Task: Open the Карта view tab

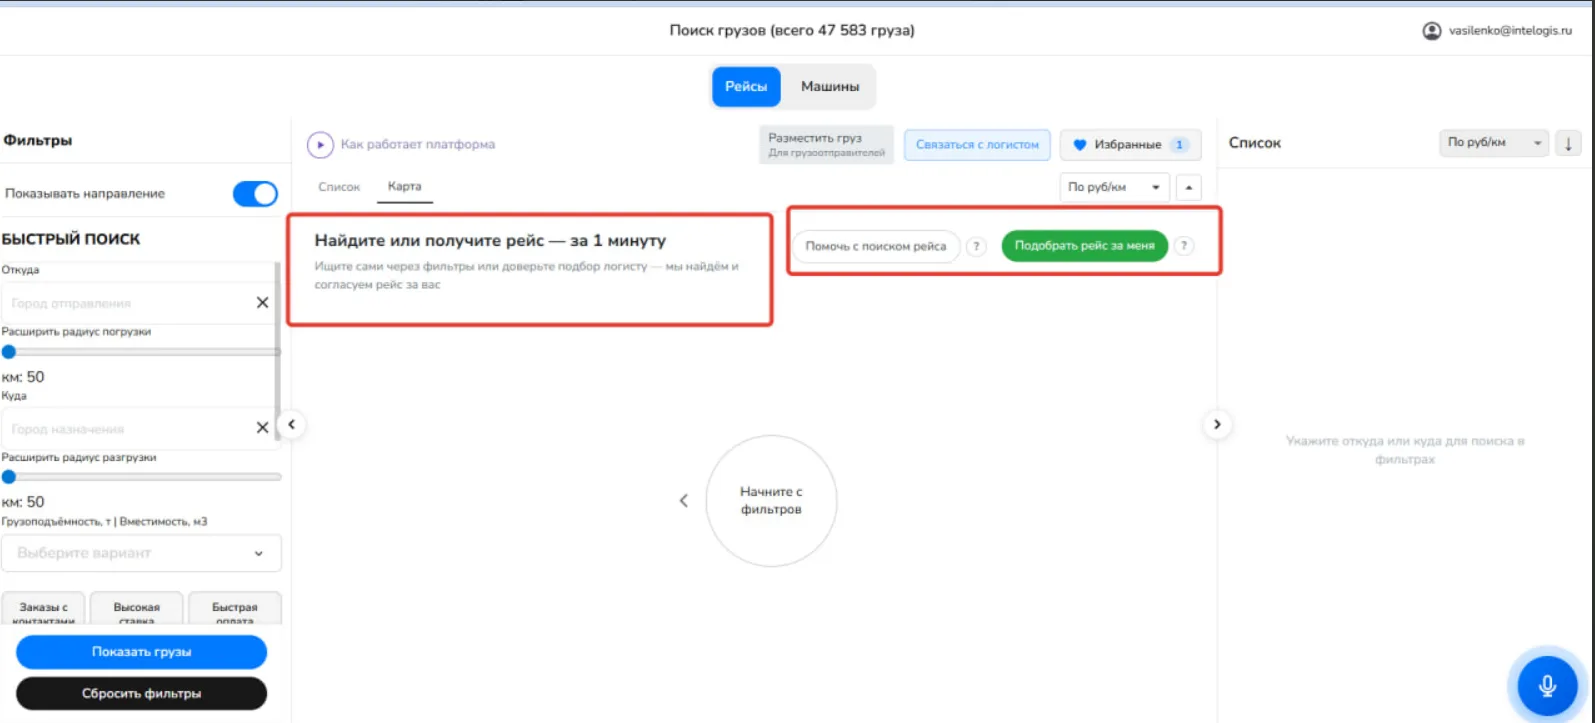Action: [x=405, y=187]
